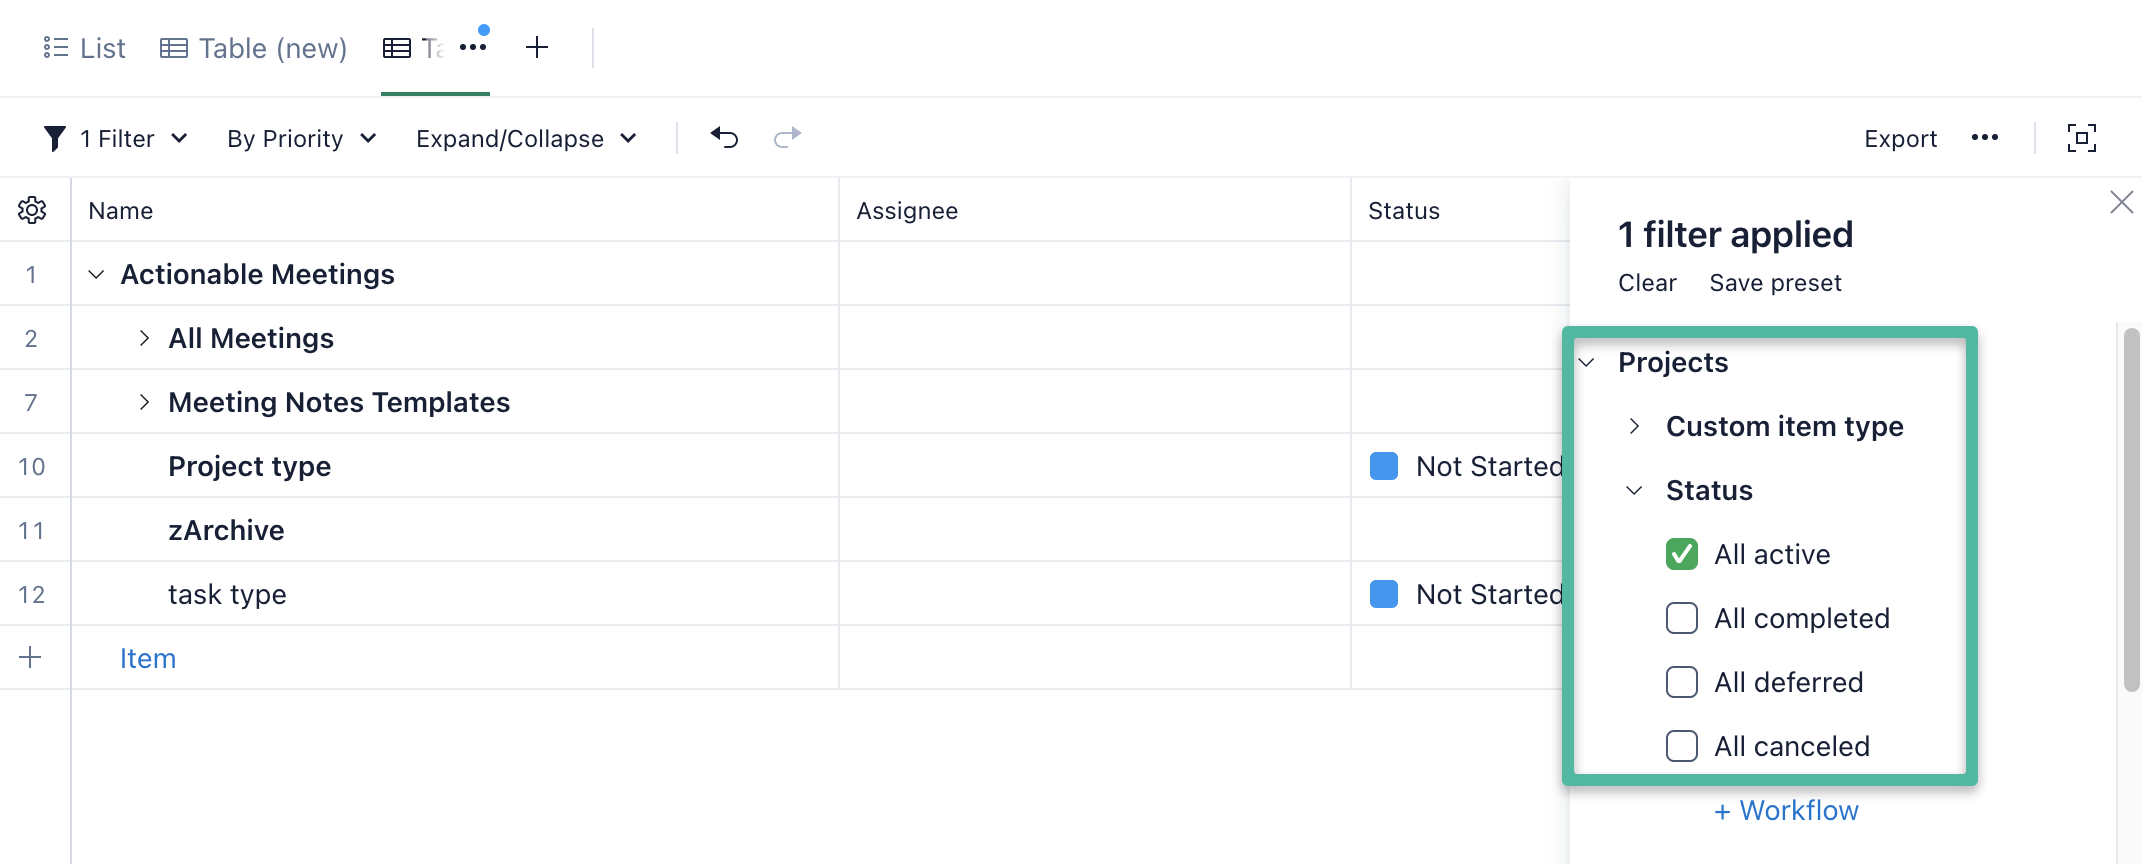Open the By Priority sorting dropdown
This screenshot has height=864, width=2142.
[x=301, y=138]
